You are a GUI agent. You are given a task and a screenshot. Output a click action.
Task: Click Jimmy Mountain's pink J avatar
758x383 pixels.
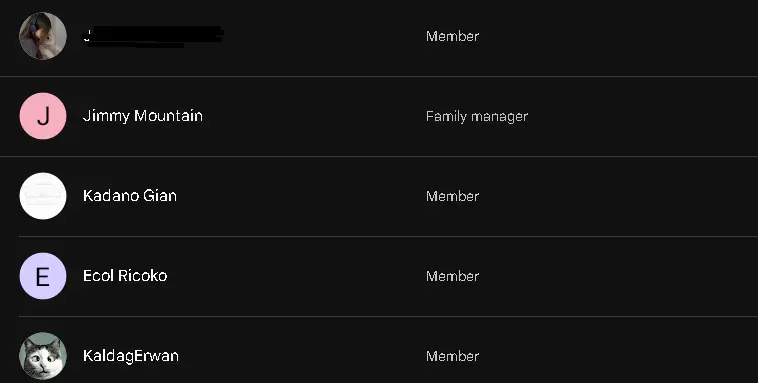(43, 116)
